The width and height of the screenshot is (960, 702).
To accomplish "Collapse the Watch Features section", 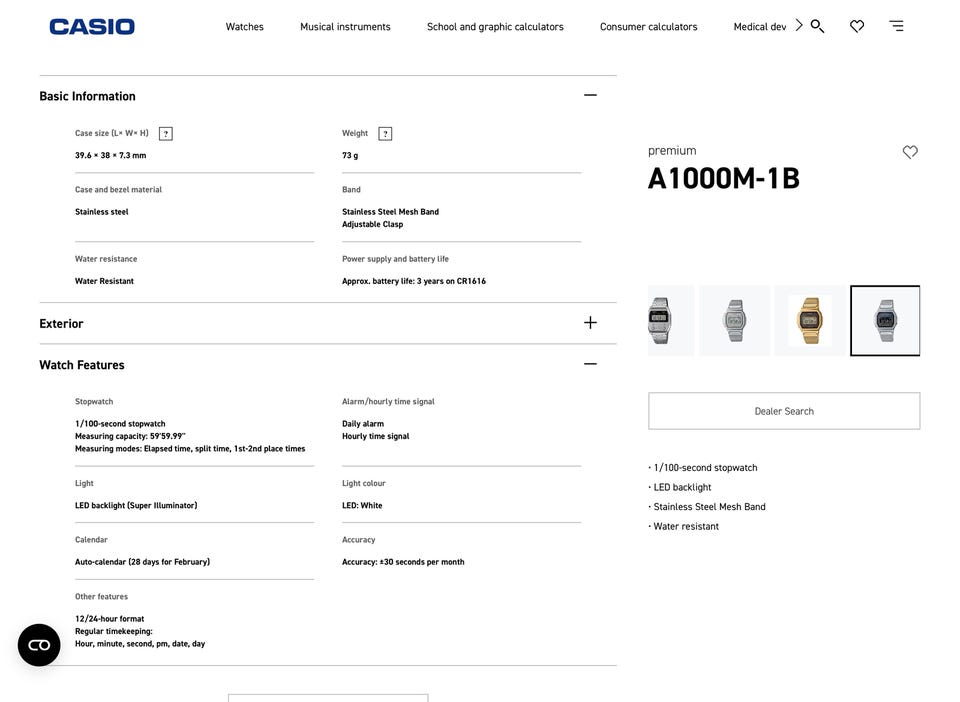I will pos(590,365).
